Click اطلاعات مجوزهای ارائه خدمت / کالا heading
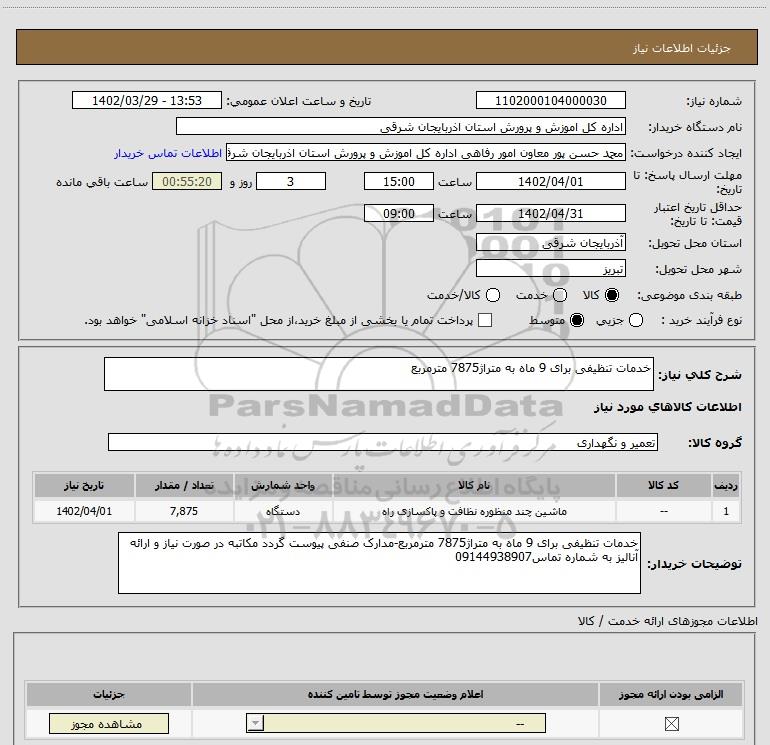Viewport: 770px width, 745px height. pos(667,621)
